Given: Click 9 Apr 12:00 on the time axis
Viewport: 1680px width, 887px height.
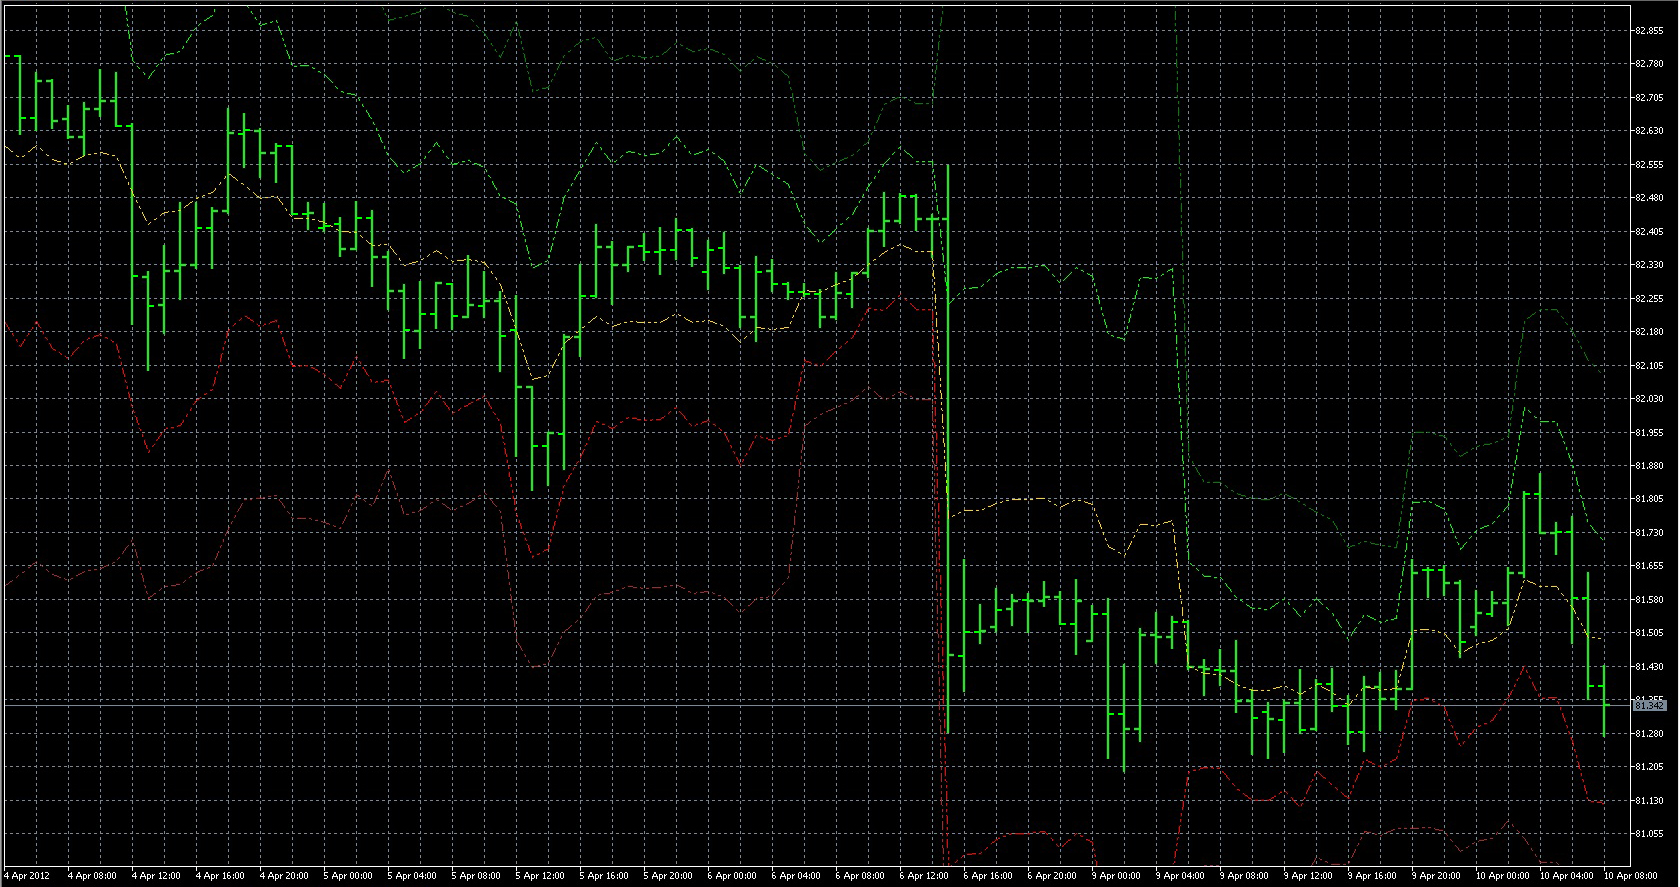Looking at the screenshot, I should click(1308, 876).
